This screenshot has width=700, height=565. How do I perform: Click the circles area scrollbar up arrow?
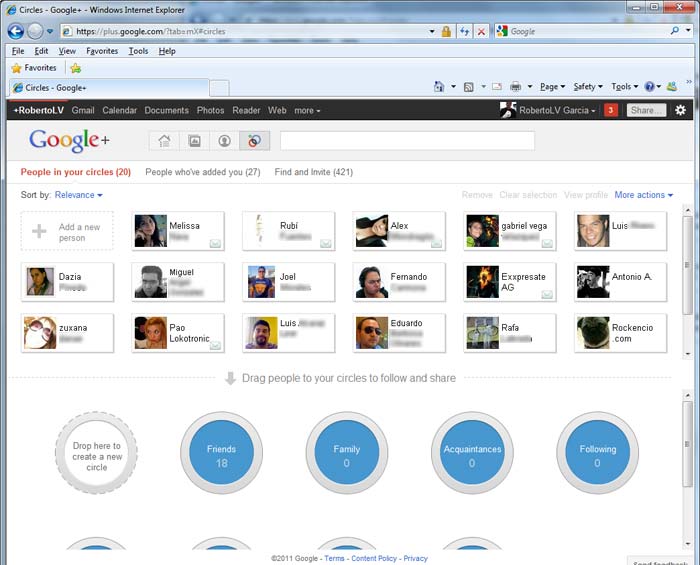(688, 395)
